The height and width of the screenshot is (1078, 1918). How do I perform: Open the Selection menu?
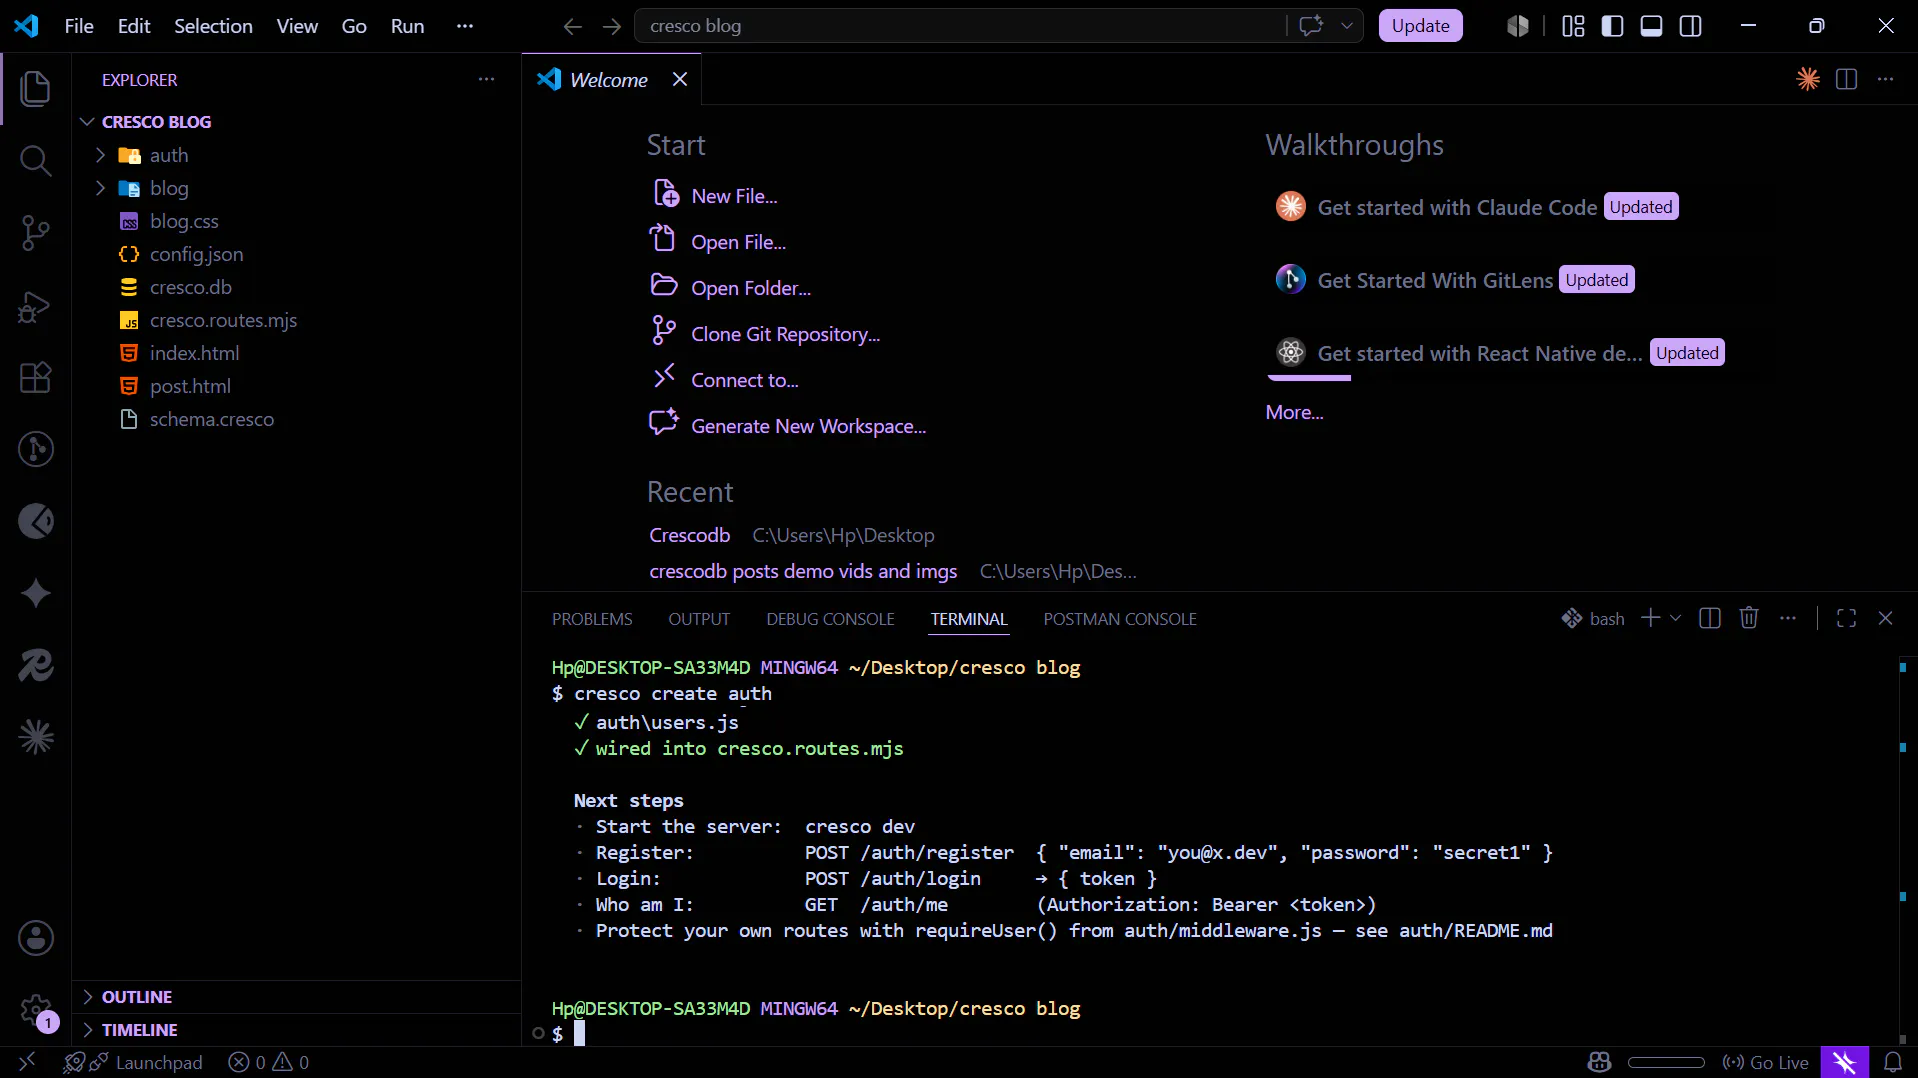[213, 26]
